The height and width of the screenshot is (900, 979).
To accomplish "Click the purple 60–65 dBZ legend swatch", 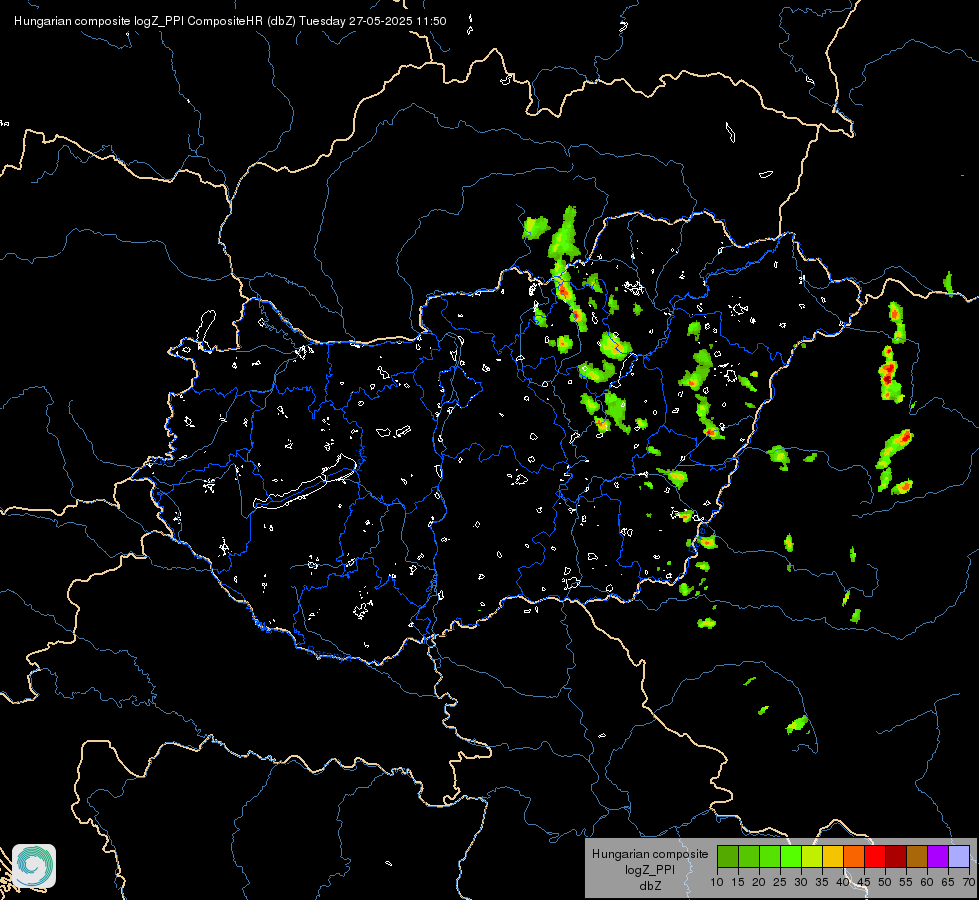I will point(938,856).
